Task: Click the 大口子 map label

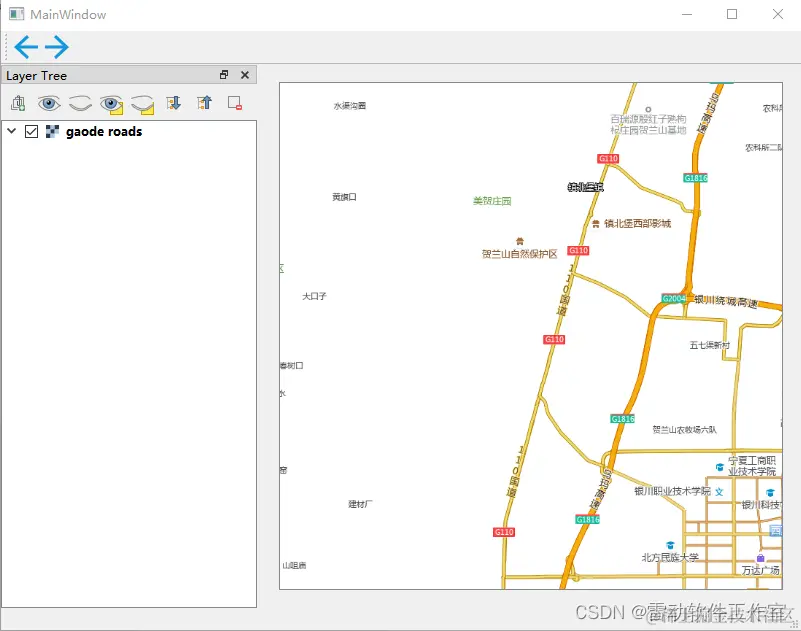Action: tap(314, 296)
